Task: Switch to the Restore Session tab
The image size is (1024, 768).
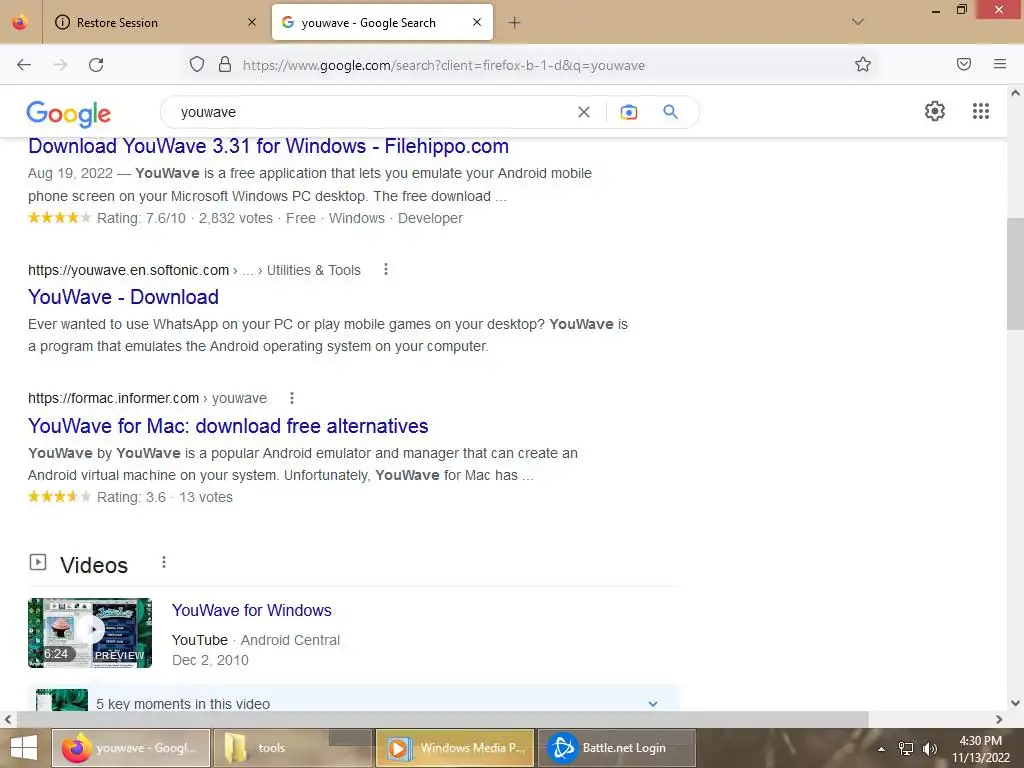Action: pos(155,22)
